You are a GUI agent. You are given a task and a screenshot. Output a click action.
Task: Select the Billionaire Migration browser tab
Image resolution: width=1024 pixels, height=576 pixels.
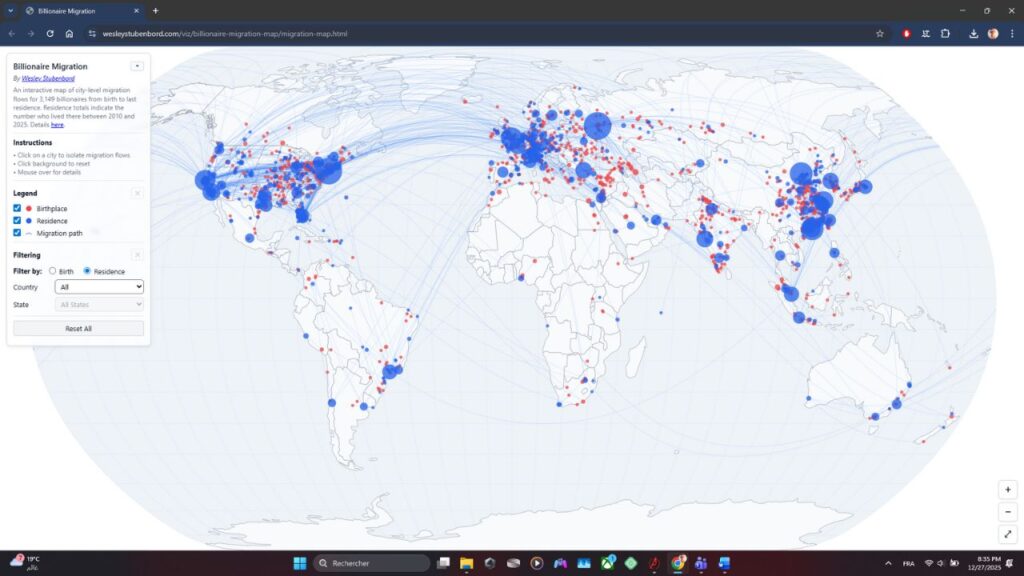(x=80, y=10)
